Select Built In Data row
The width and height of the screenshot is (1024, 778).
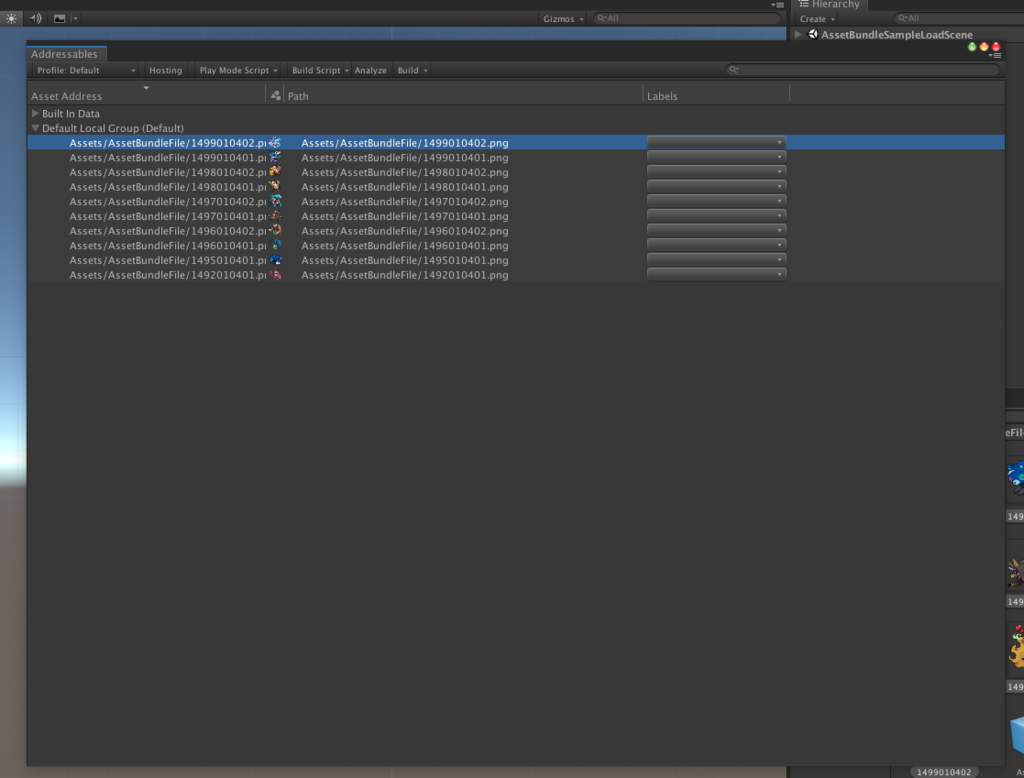[516, 113]
